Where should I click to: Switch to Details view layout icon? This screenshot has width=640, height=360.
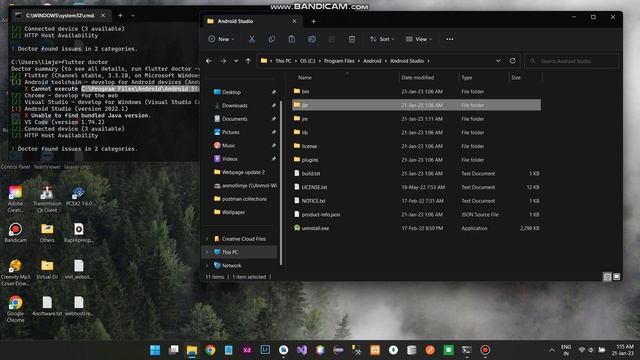coord(607,277)
